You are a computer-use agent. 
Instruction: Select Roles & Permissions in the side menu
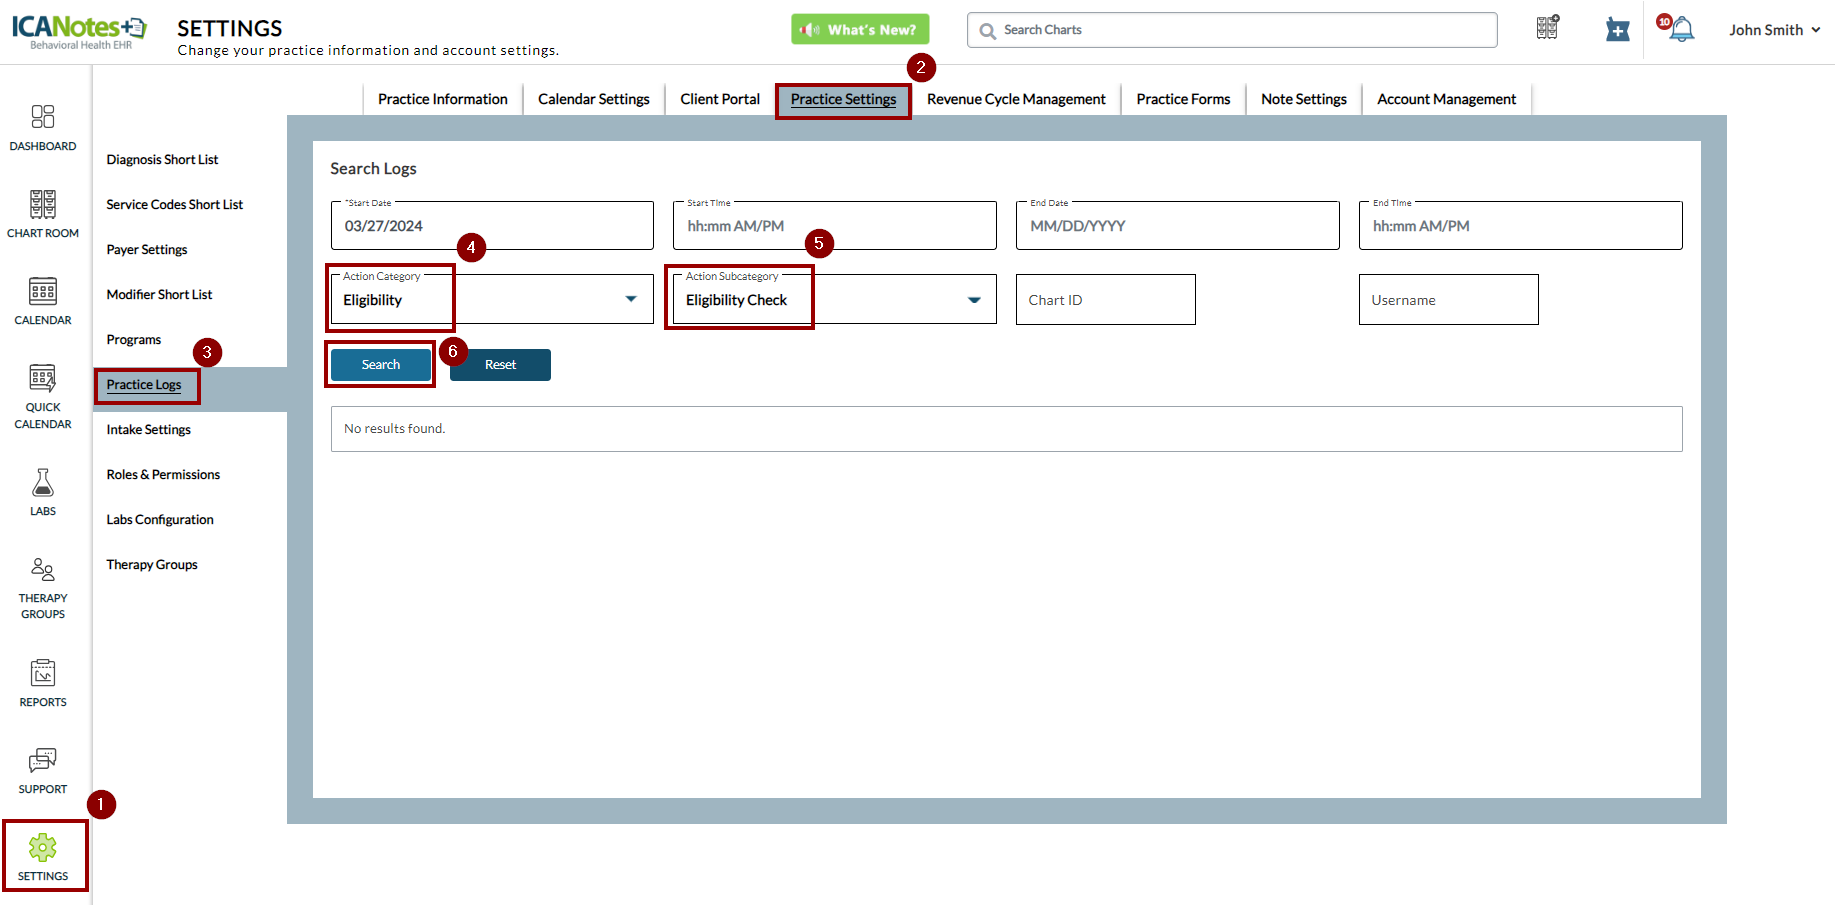pyautogui.click(x=163, y=475)
